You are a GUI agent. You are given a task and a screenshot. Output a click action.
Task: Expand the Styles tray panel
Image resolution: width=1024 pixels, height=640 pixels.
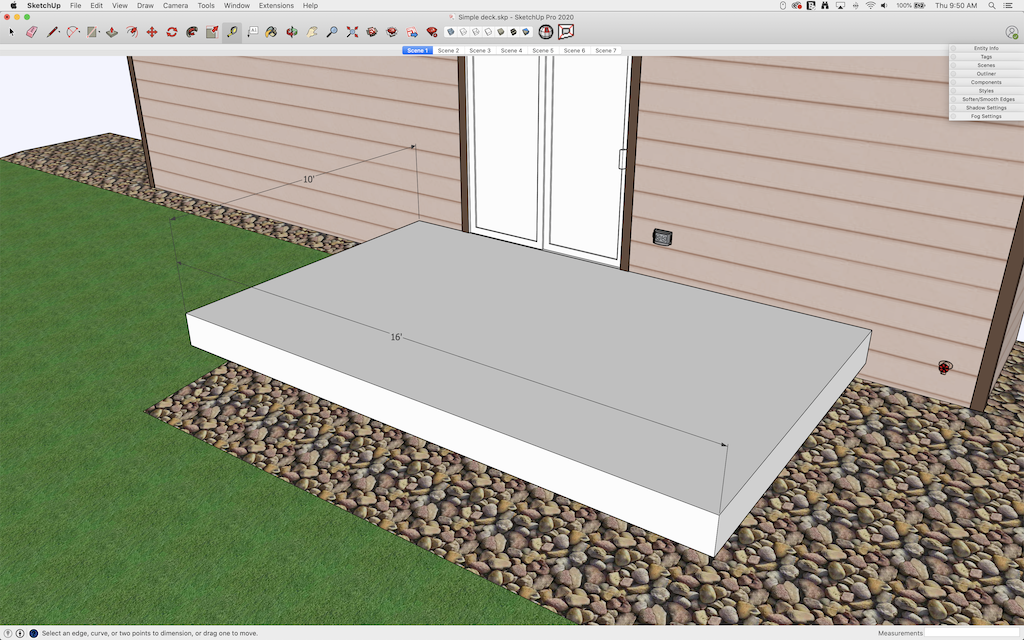coord(986,91)
